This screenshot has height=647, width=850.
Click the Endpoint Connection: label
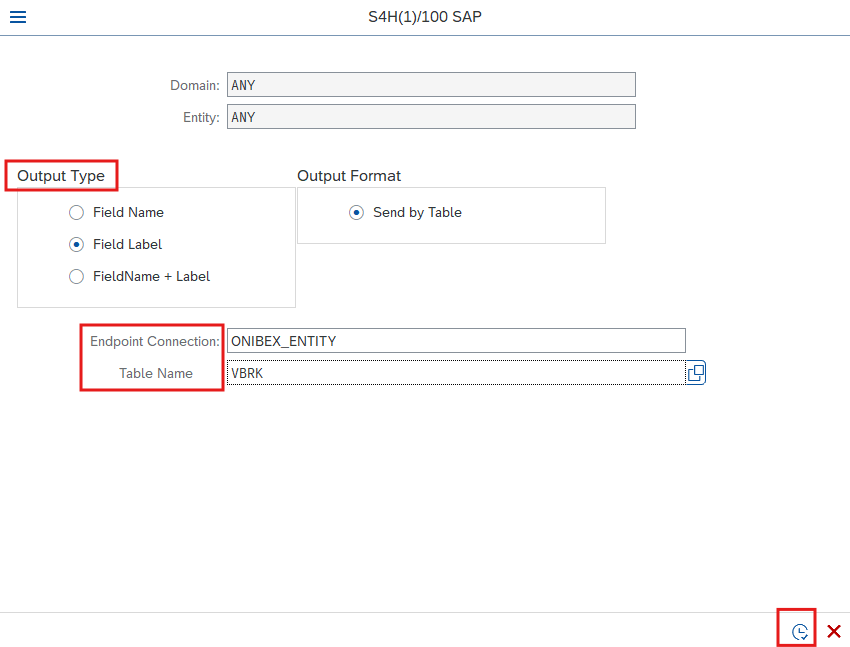(155, 341)
